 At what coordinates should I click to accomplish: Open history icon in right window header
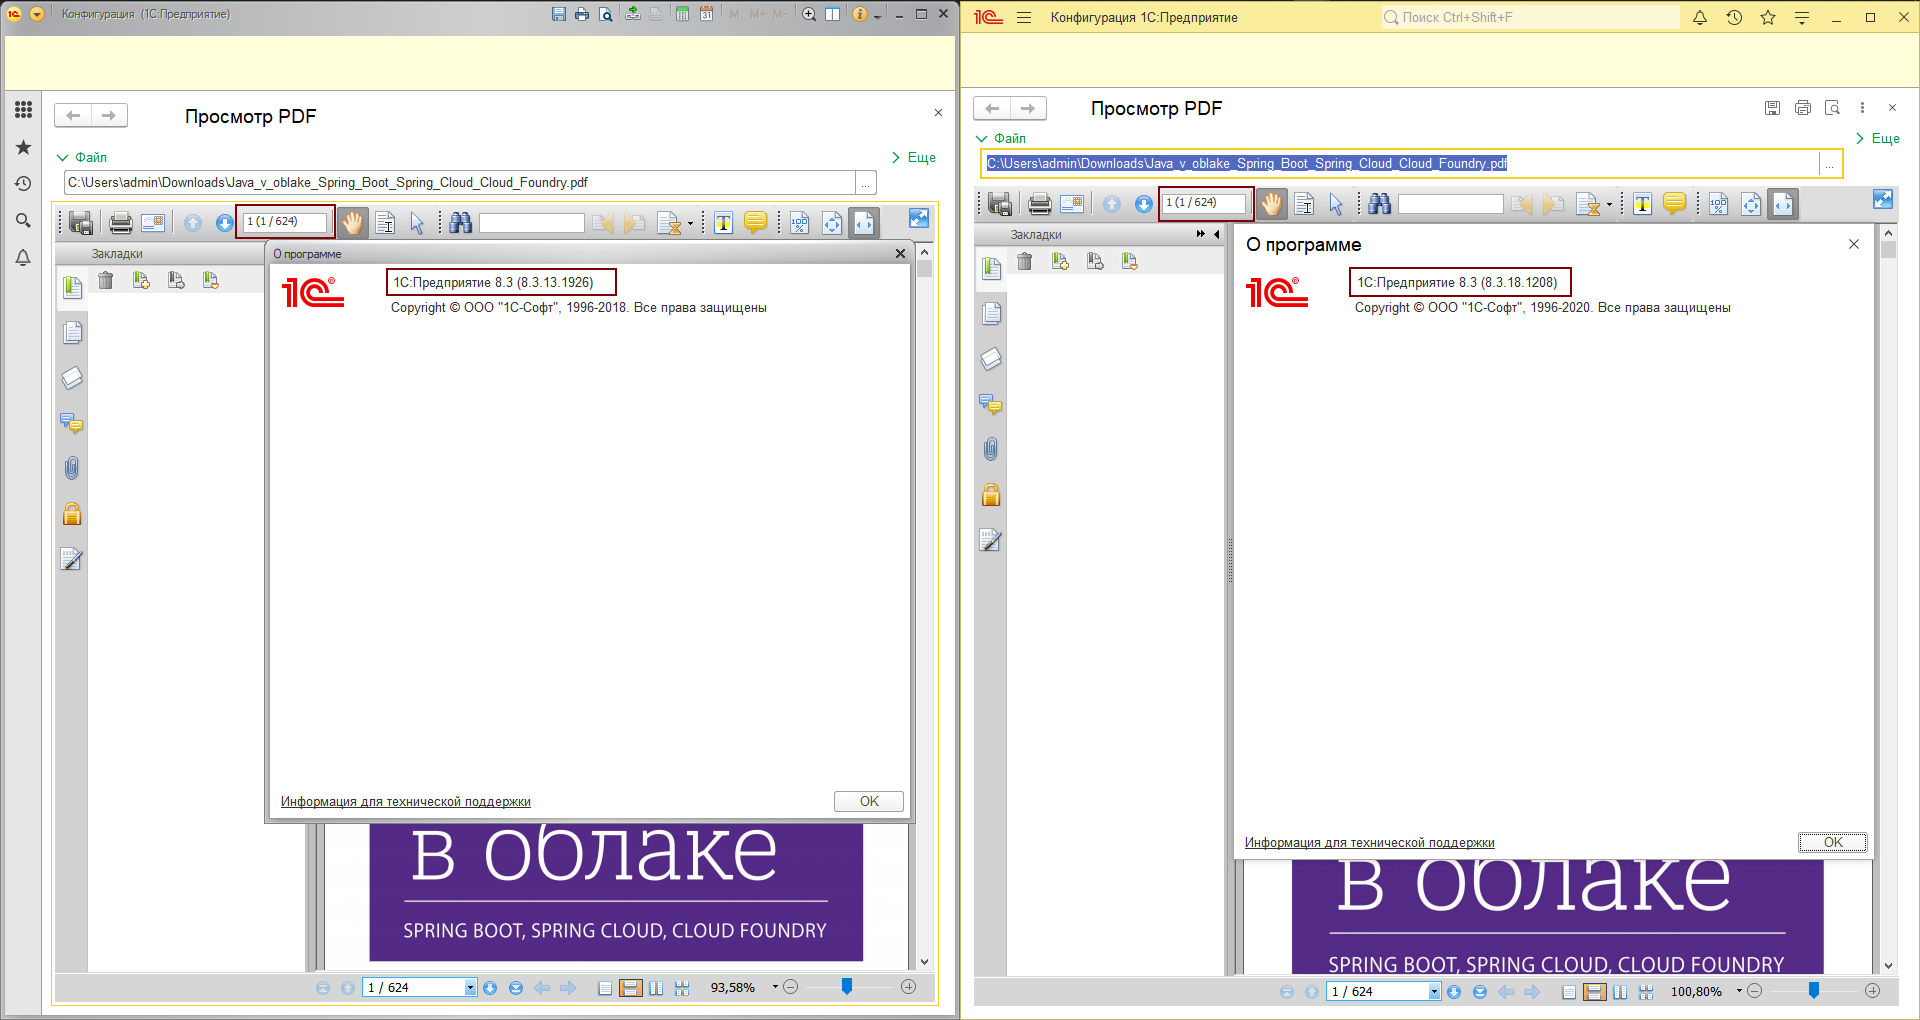[1734, 17]
